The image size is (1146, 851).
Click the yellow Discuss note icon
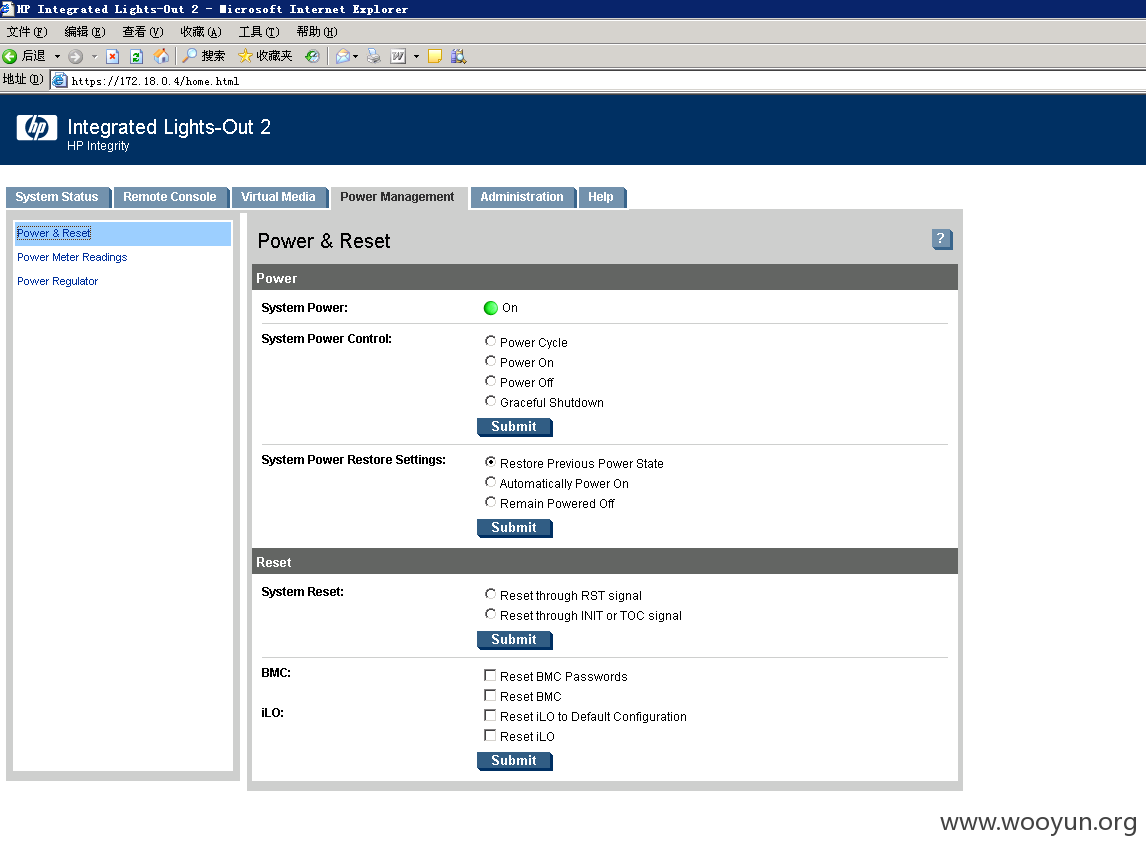pos(435,56)
